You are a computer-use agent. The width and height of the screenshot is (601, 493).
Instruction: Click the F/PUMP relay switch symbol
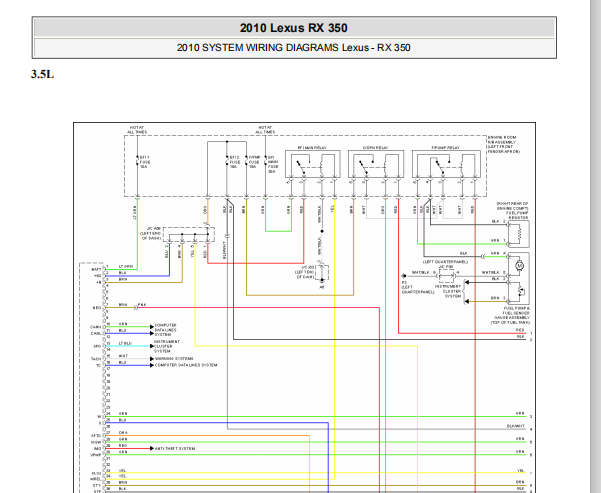[440, 168]
